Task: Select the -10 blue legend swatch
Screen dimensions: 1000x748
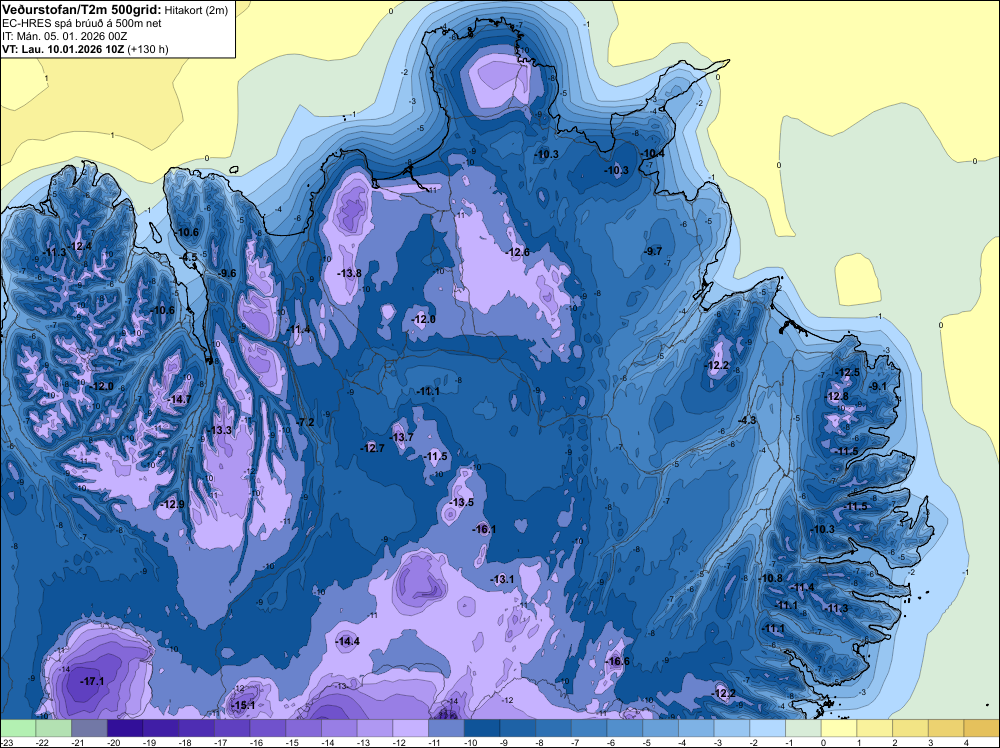Action: tap(482, 727)
